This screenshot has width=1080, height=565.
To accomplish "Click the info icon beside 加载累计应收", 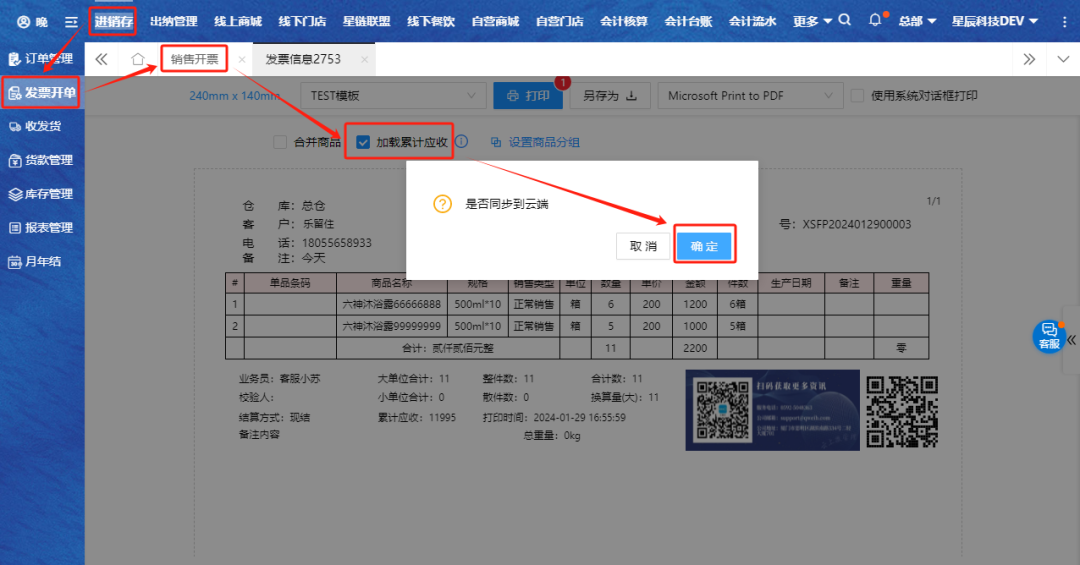I will [x=461, y=142].
